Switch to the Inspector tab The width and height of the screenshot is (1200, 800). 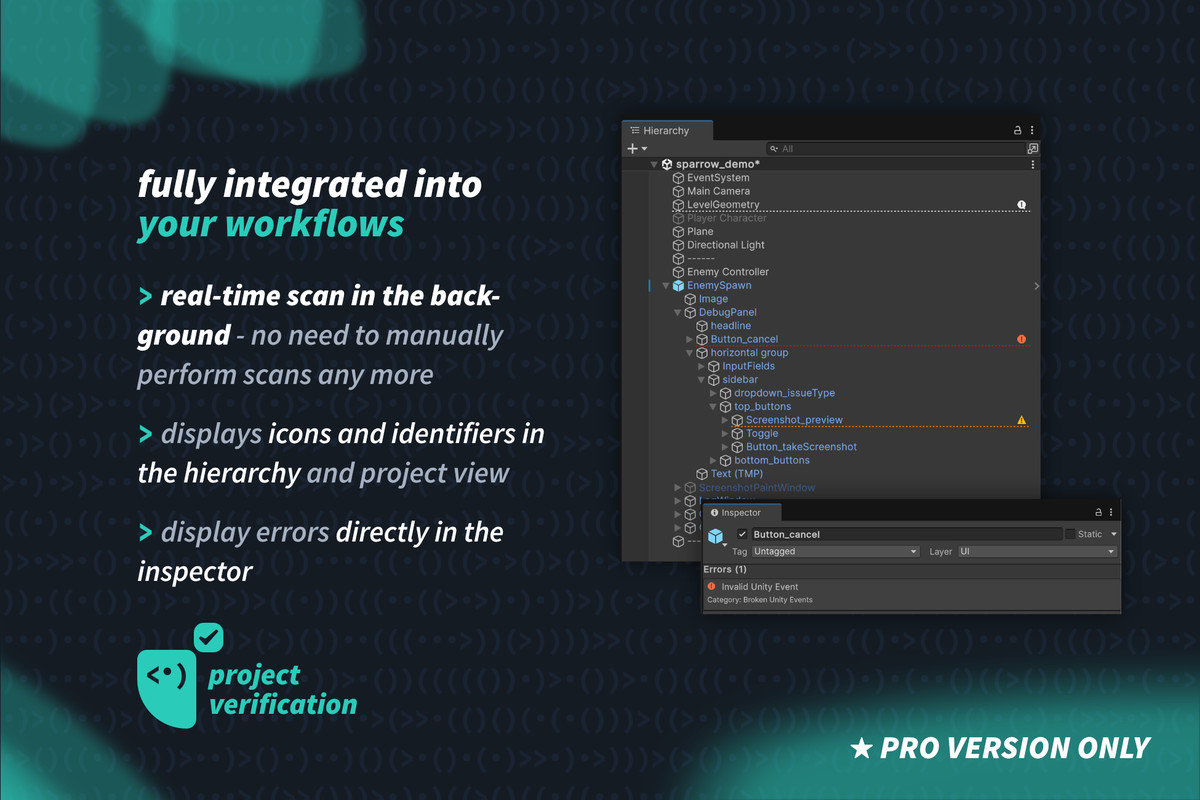pos(740,513)
